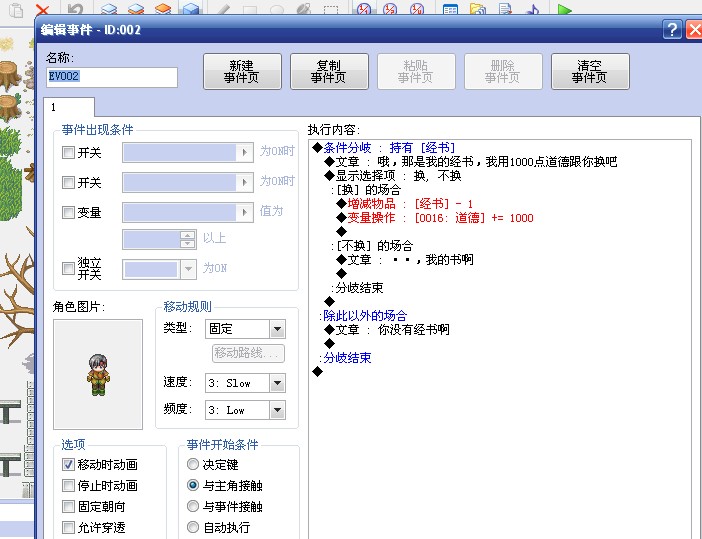702x539 pixels.
Task: Select the [不换] 的场合 branch line
Action: (x=372, y=246)
